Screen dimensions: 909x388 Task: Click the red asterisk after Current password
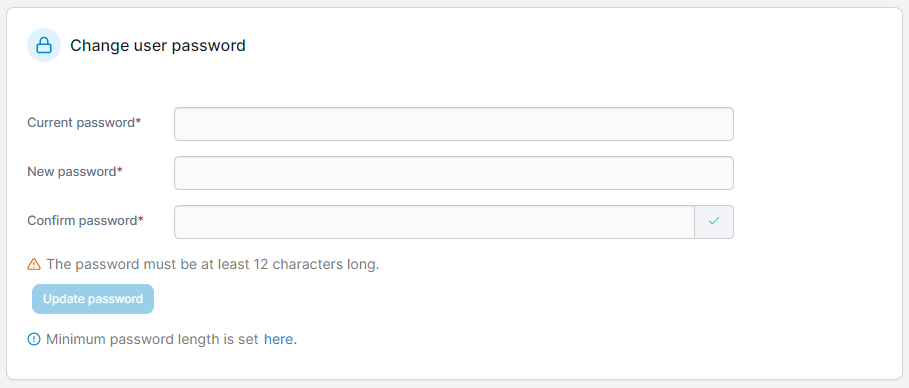pyautogui.click(x=139, y=121)
